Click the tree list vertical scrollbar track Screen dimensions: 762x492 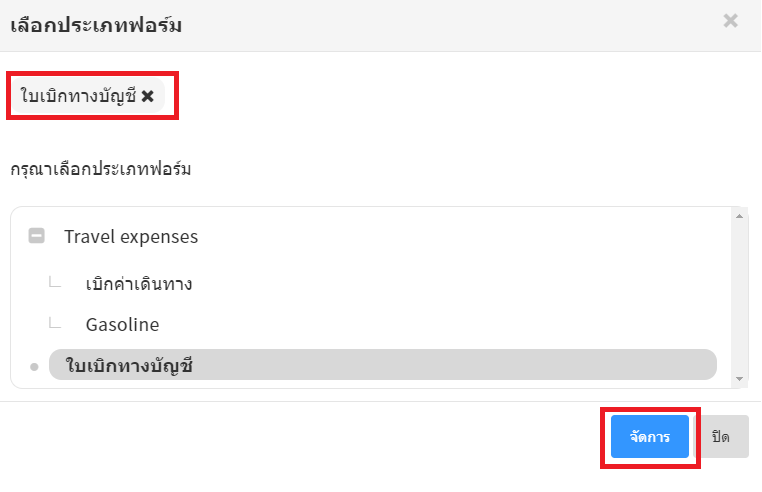tap(740, 296)
